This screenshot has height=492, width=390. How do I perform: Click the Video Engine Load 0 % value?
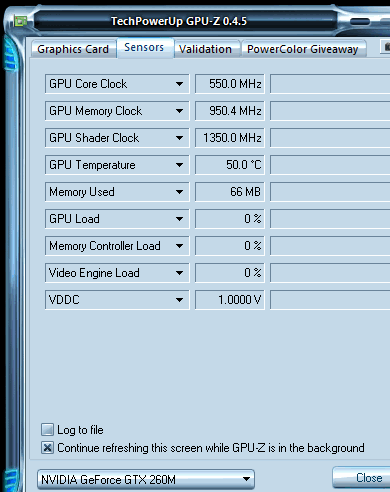(230, 273)
